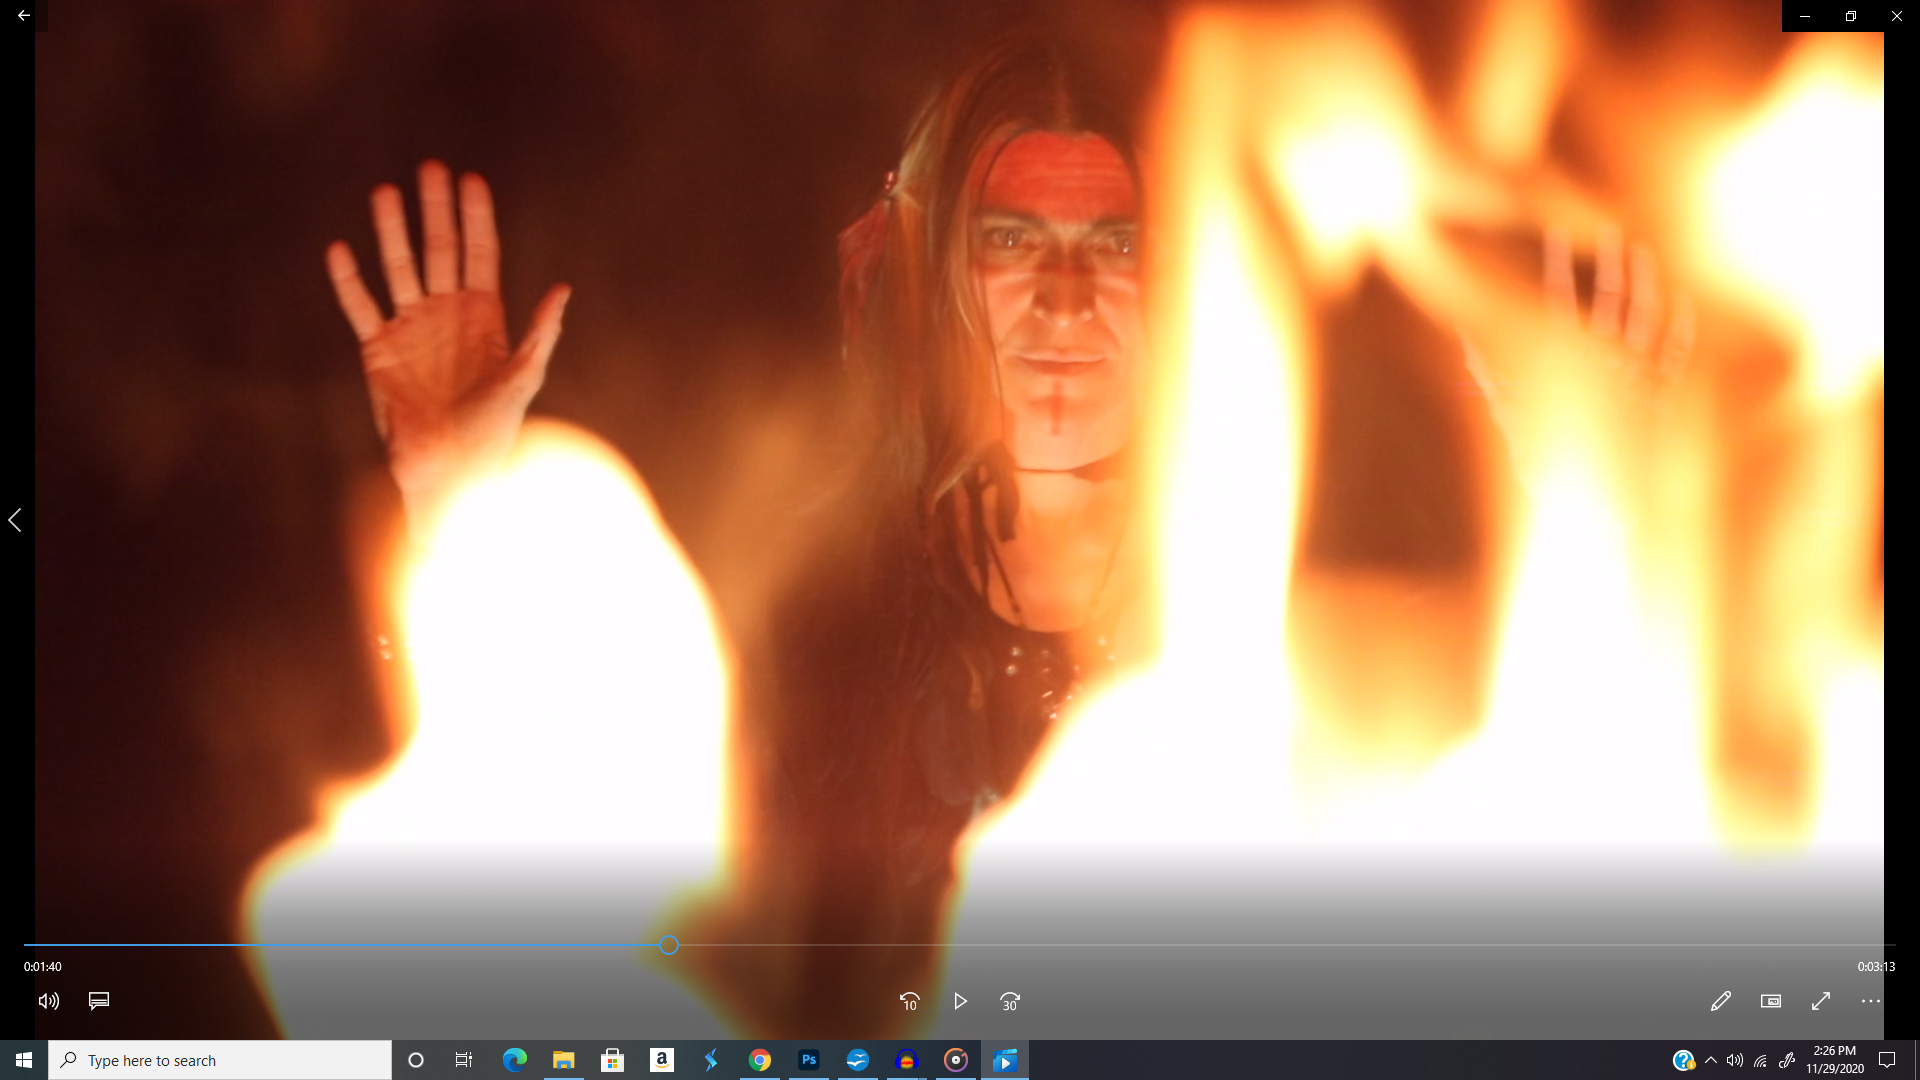Open the blue lightning-bolt taskbar app

tap(711, 1060)
